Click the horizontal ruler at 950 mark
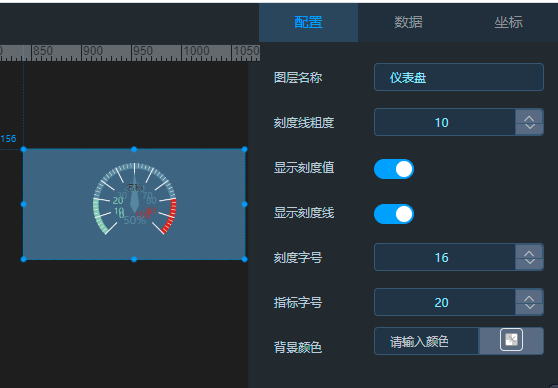The image size is (558, 388). [132, 52]
